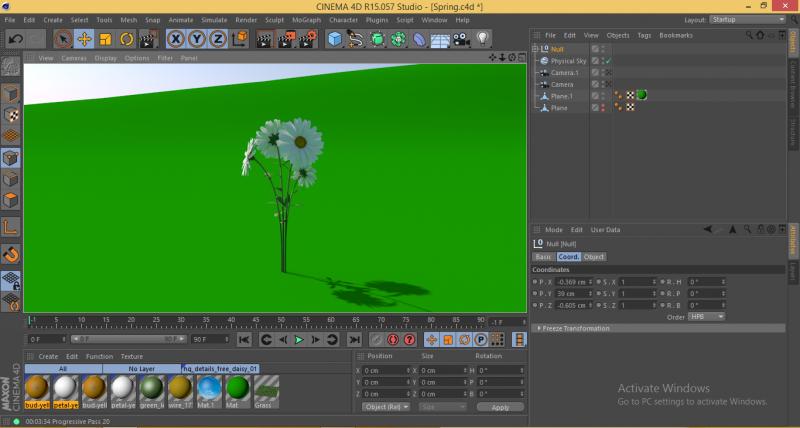Open the rotation Order HPB dropdown

click(706, 316)
